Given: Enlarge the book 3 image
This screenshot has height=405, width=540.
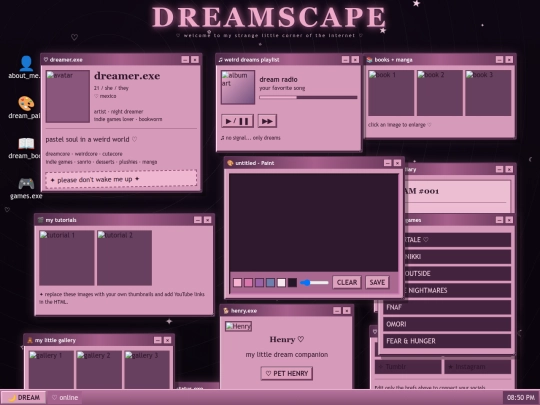Looking at the screenshot, I should click(488, 93).
